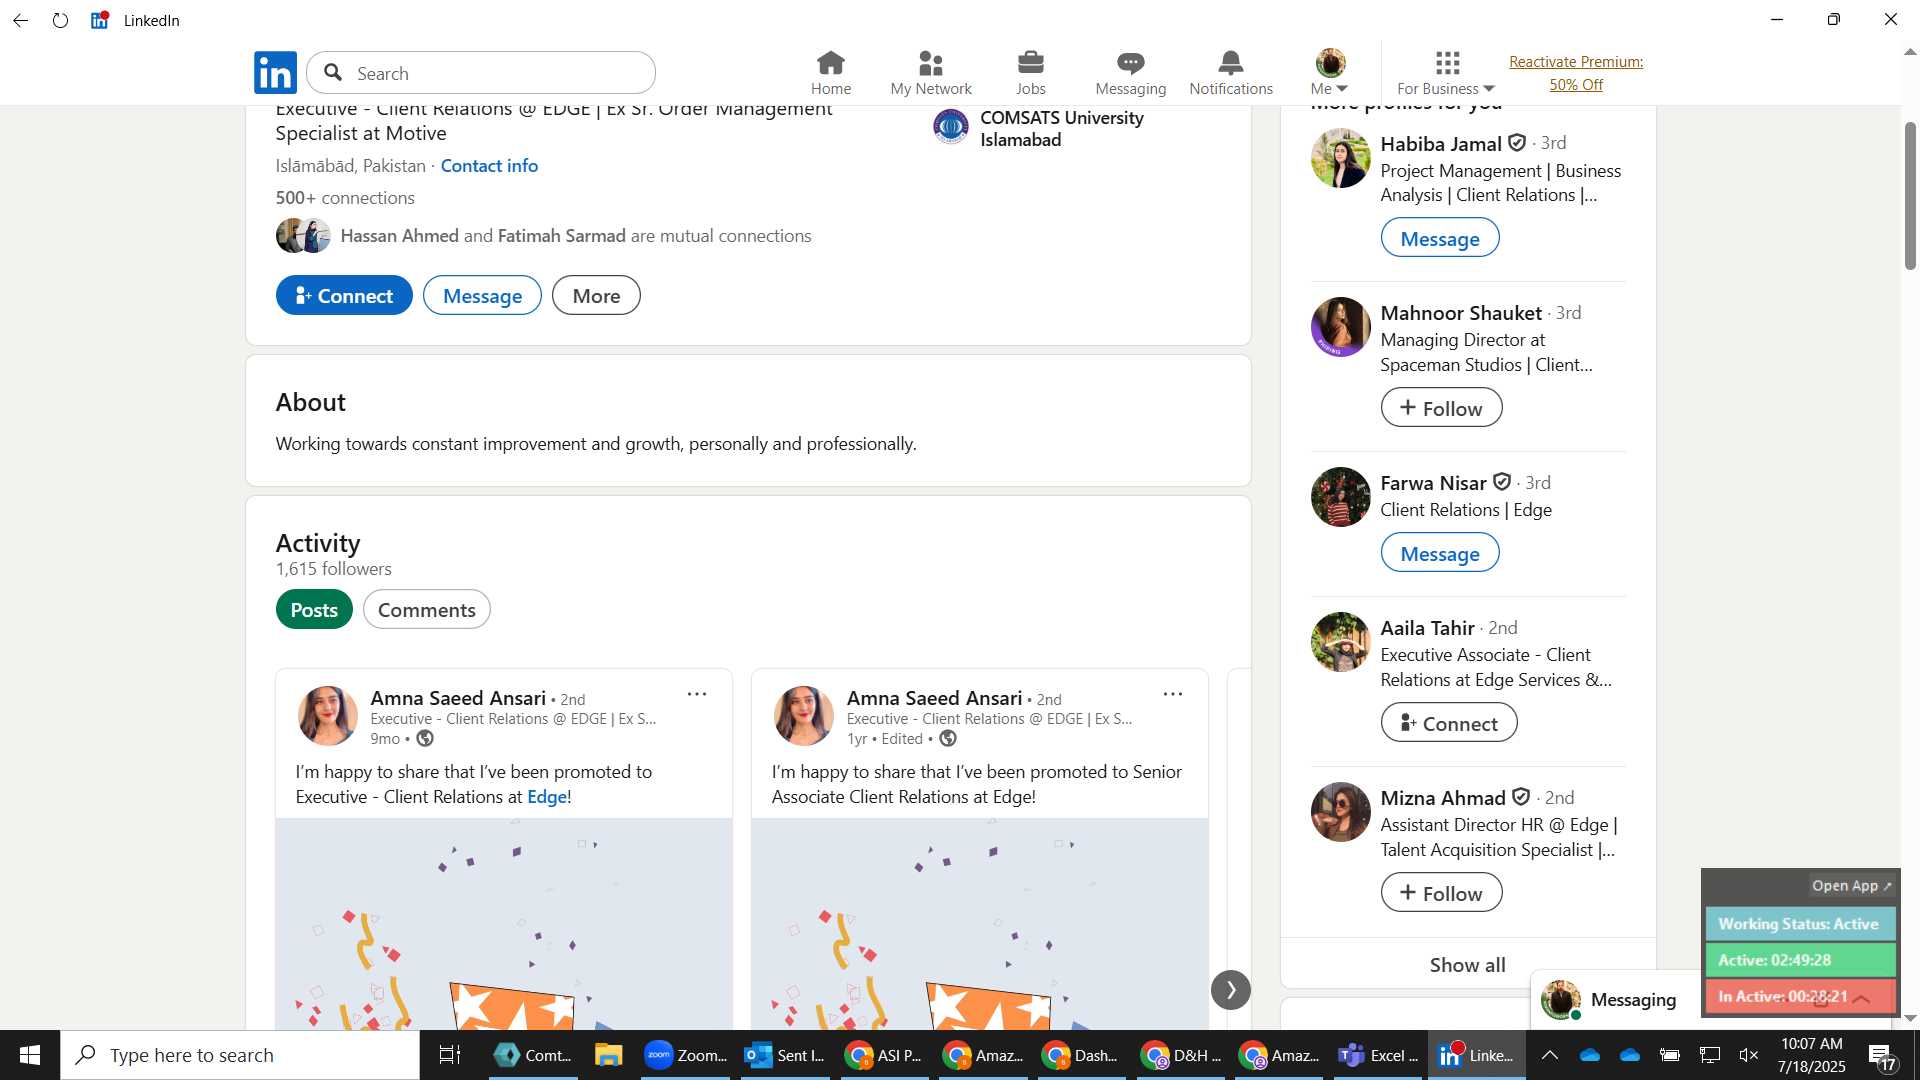Expand the Me profile dropdown

coord(1330,73)
